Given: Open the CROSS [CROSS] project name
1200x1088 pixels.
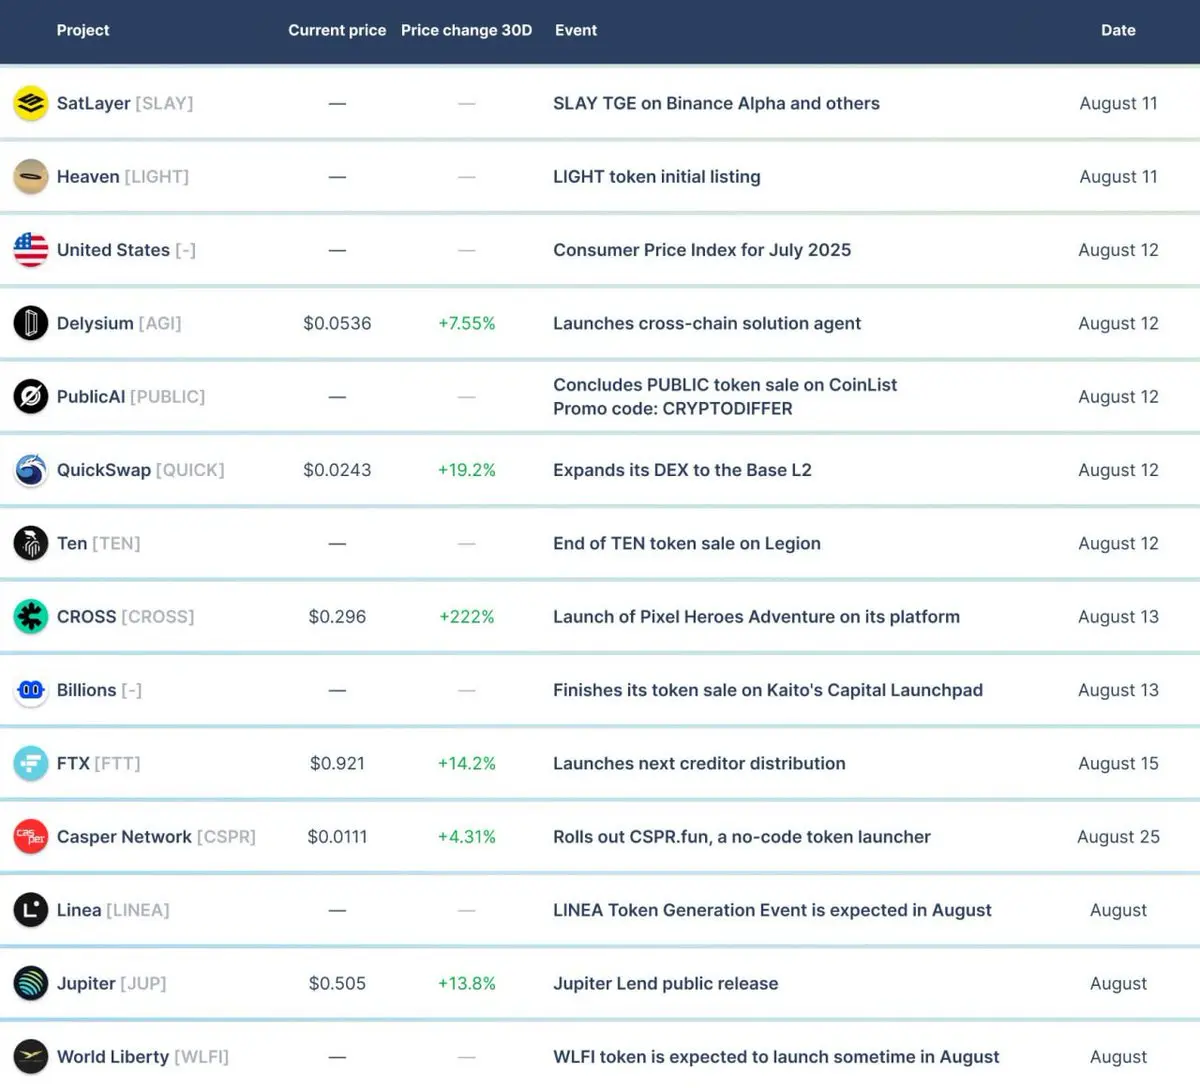Looking at the screenshot, I should pos(126,617).
